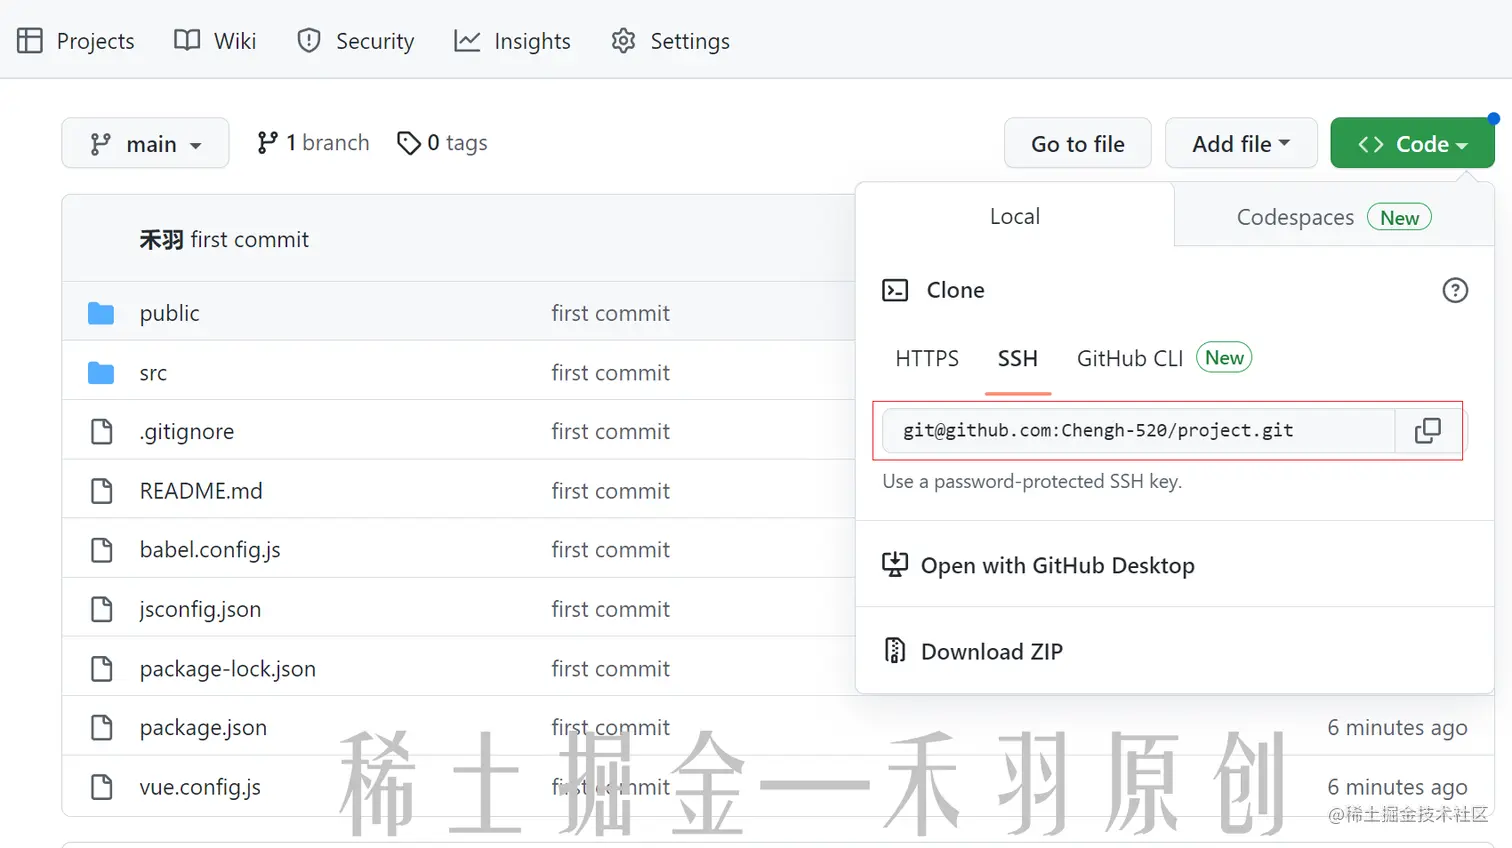
Task: Click the package-lock.json file icon
Action: tap(101, 668)
